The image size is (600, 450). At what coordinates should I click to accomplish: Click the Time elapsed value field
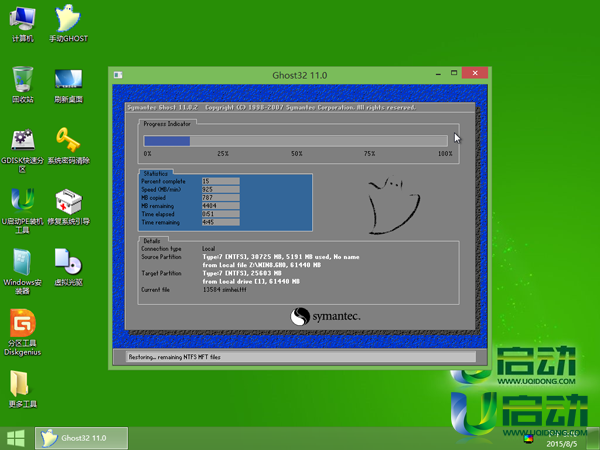pos(221,214)
